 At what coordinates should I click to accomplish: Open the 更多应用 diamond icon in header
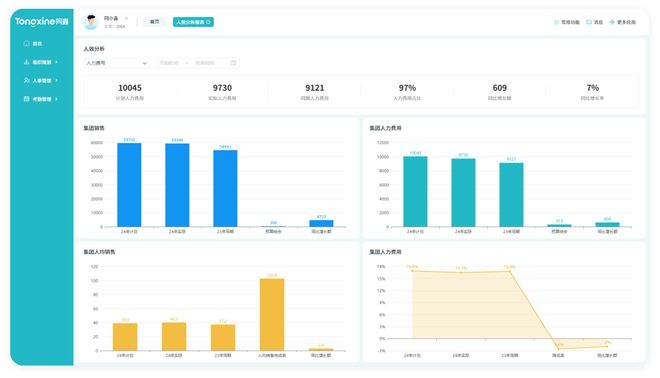pyautogui.click(x=612, y=22)
